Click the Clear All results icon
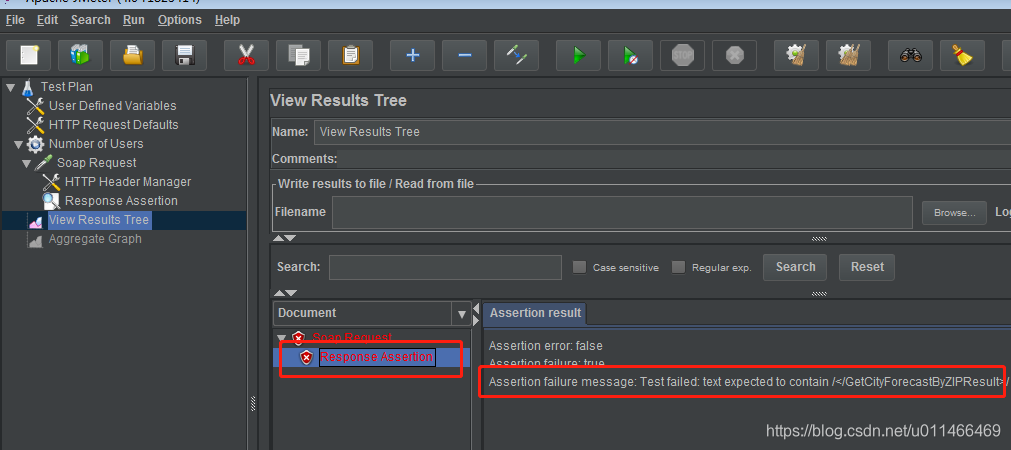 pos(849,55)
